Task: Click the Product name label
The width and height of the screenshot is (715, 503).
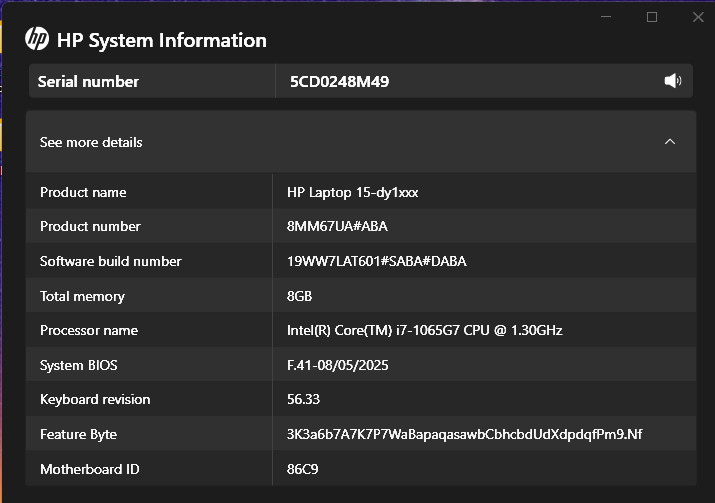Action: [x=83, y=192]
